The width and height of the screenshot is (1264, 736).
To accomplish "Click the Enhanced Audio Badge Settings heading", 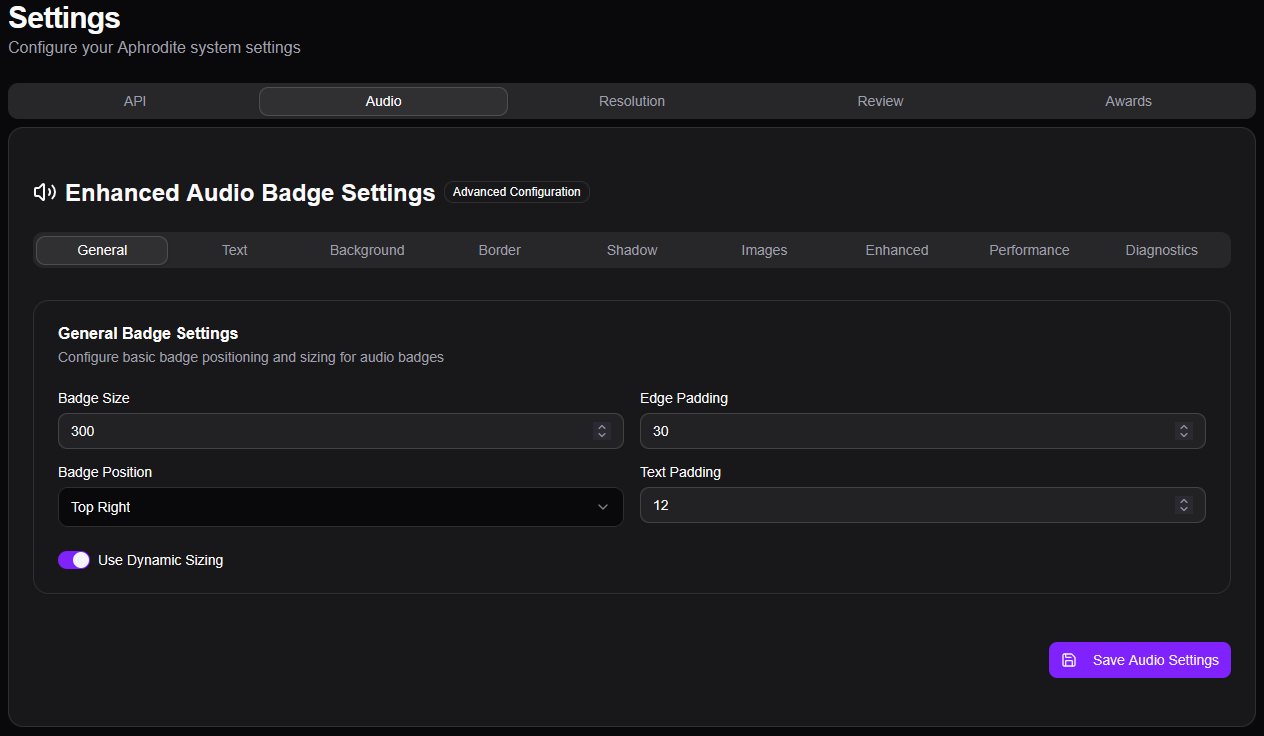I will [x=250, y=192].
